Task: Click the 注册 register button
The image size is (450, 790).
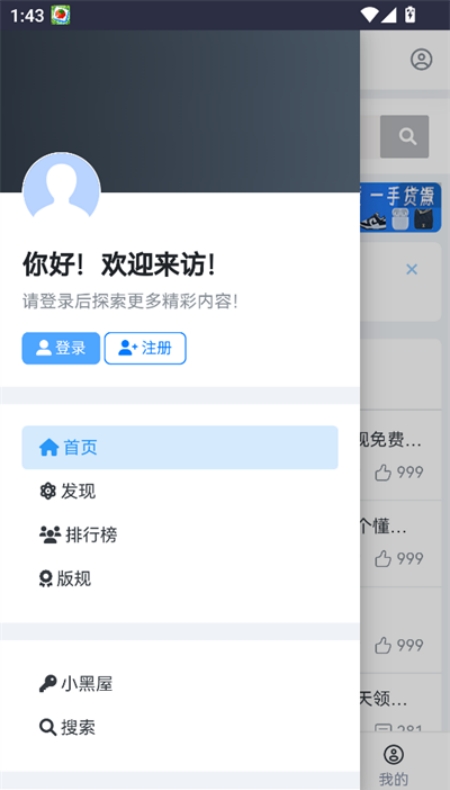Action: [145, 348]
